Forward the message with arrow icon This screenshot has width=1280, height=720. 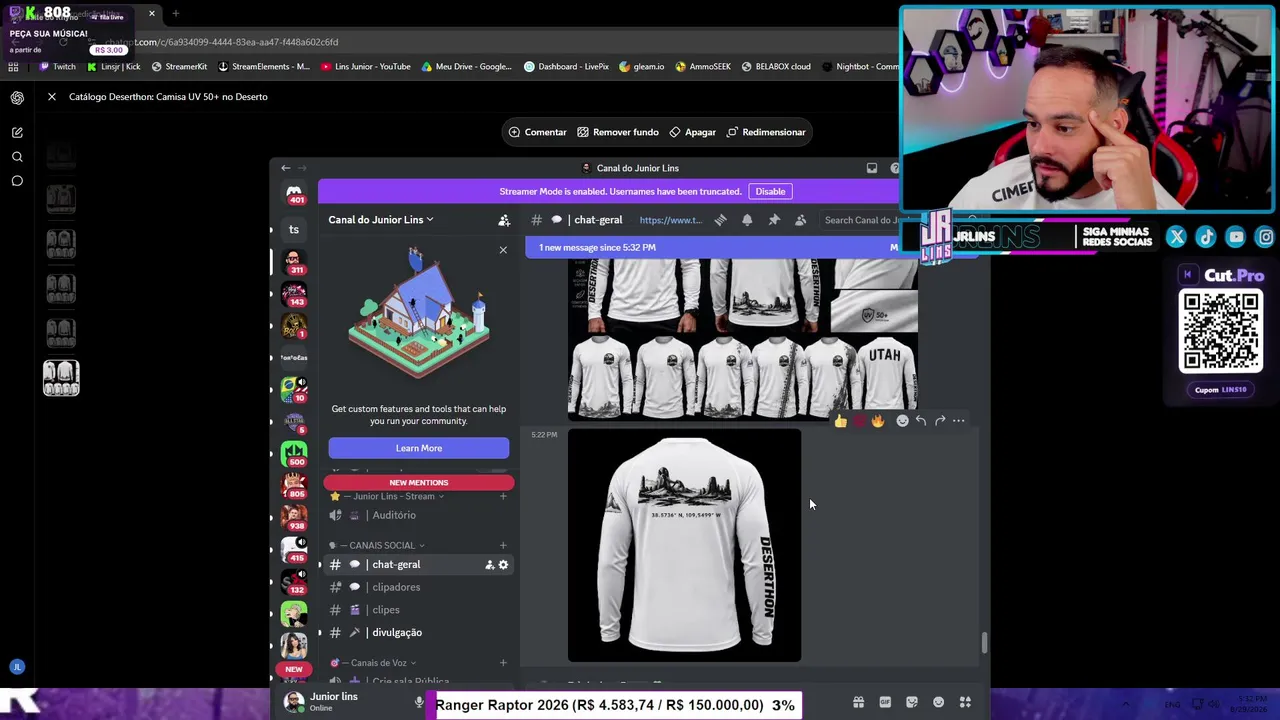(x=940, y=421)
